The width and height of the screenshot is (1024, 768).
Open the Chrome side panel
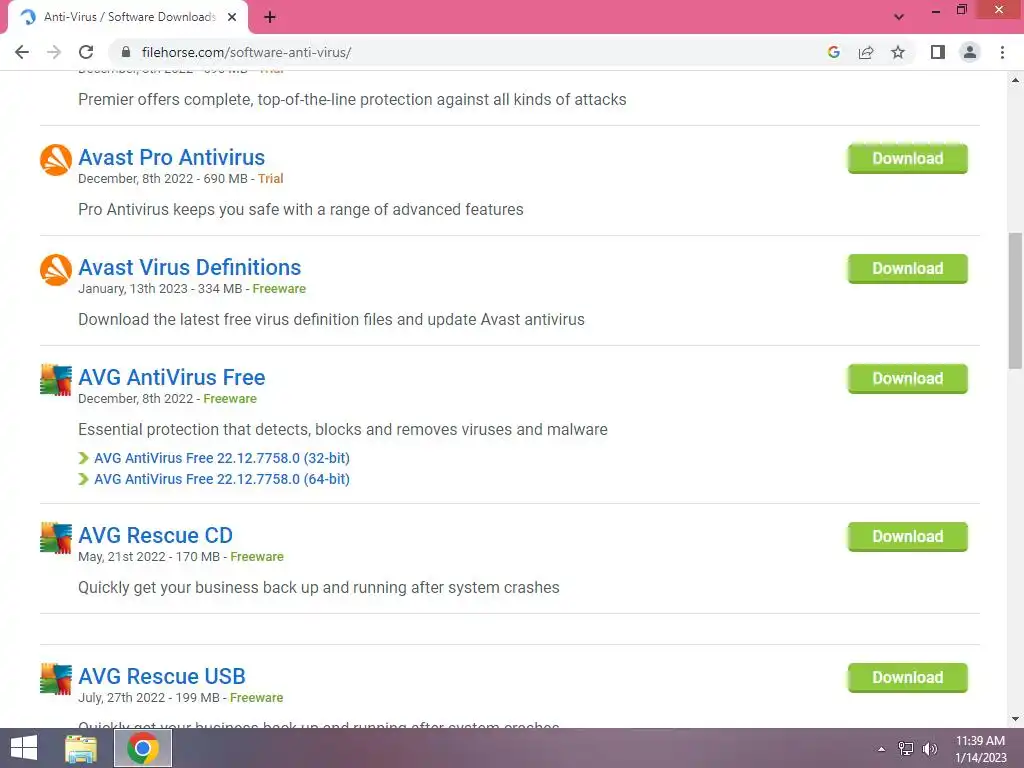tap(938, 52)
